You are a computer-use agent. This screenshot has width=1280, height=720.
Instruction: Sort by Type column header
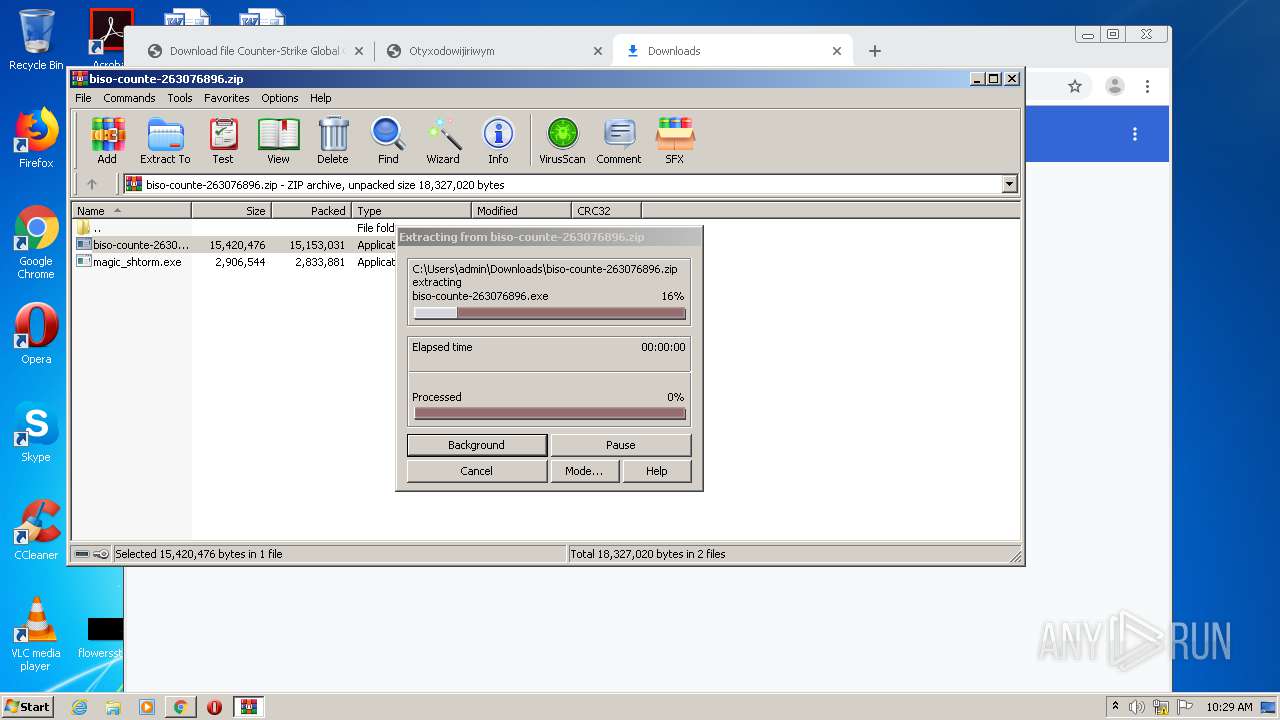[411, 210]
